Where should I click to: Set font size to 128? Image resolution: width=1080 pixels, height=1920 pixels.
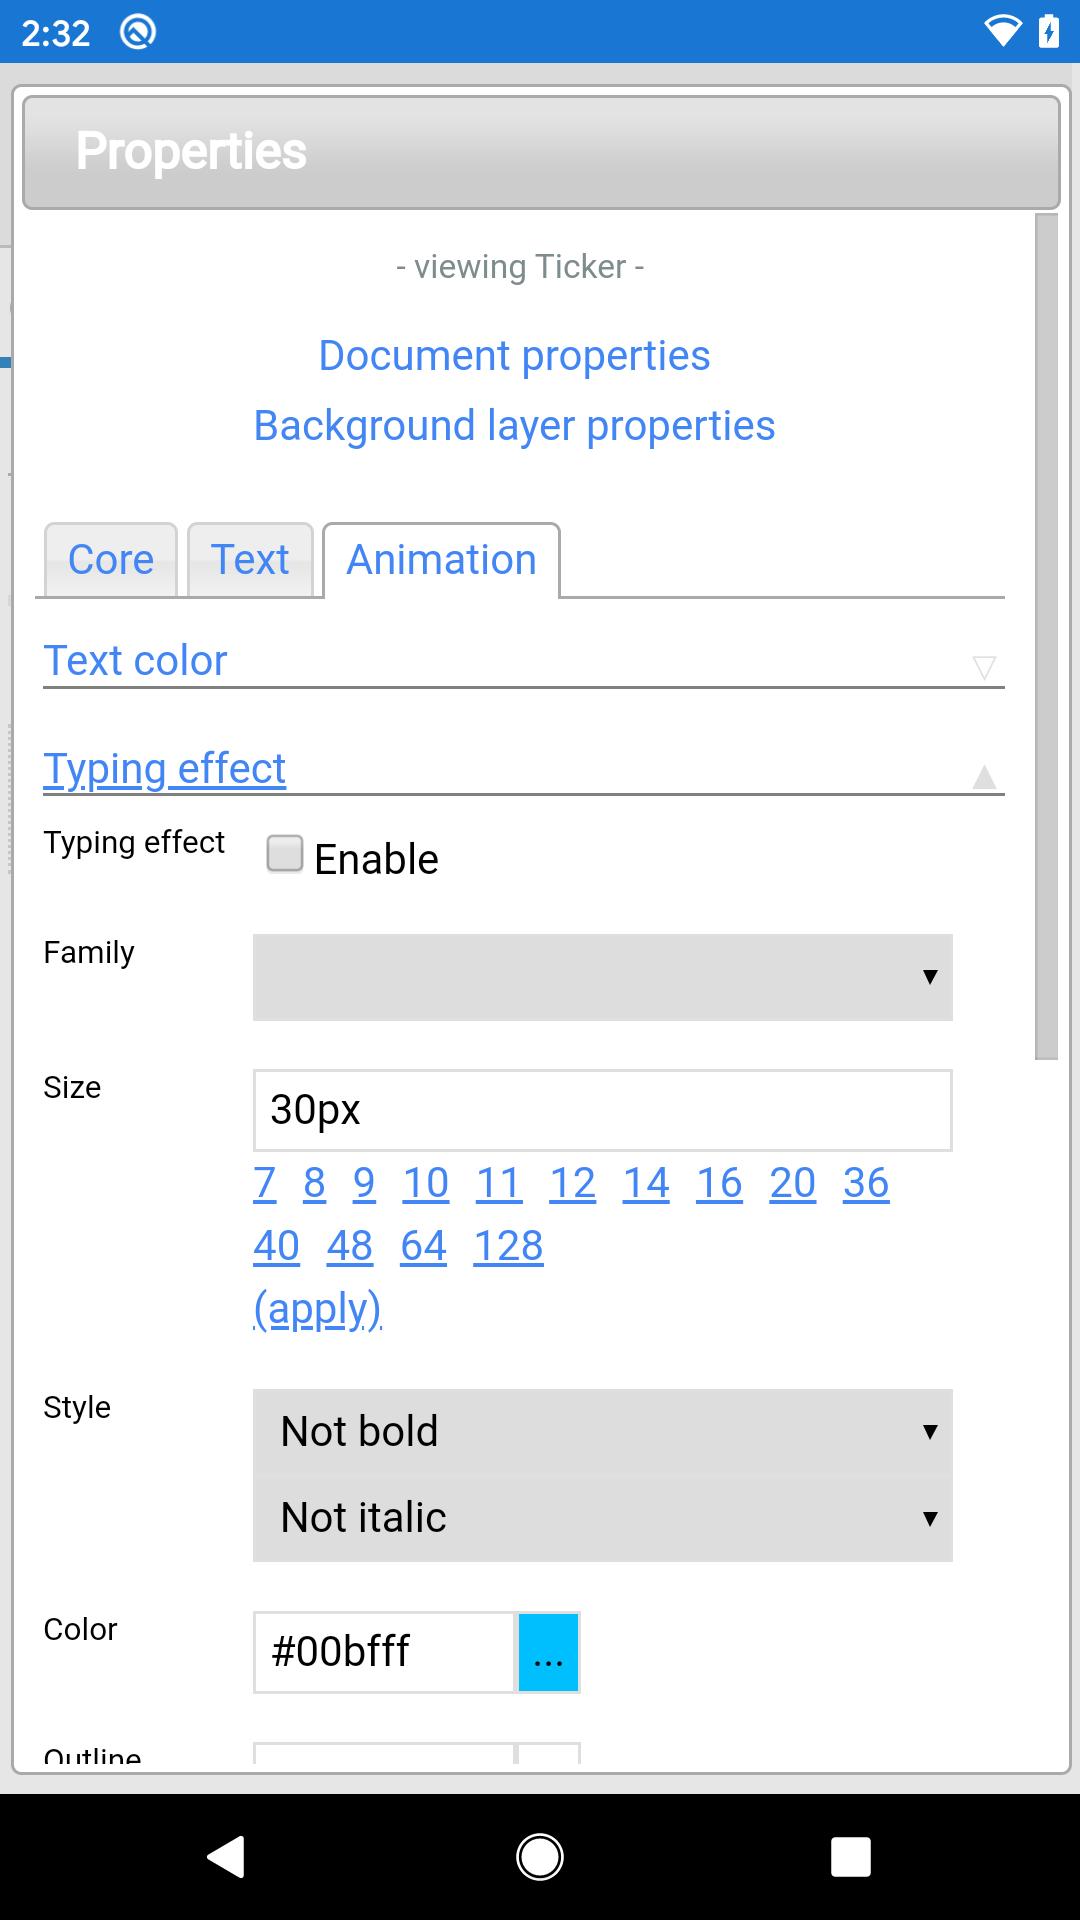point(508,1246)
